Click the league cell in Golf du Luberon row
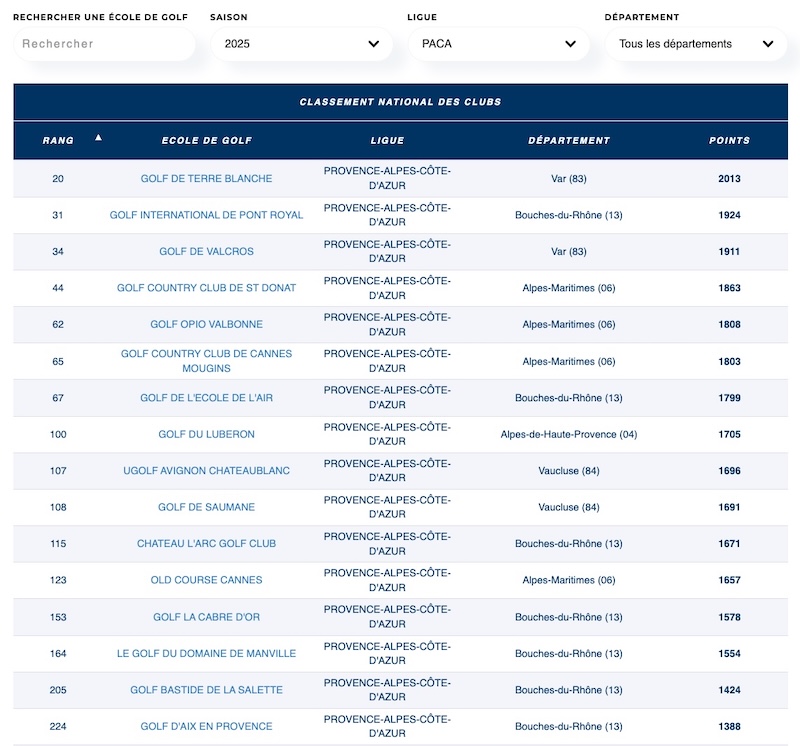 point(387,434)
